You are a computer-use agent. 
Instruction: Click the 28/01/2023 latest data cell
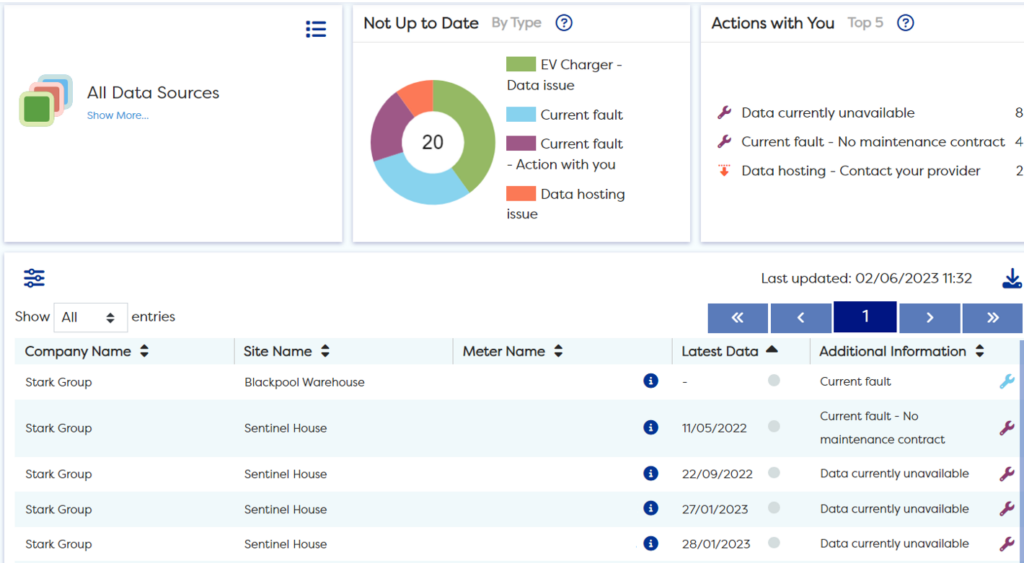(716, 544)
